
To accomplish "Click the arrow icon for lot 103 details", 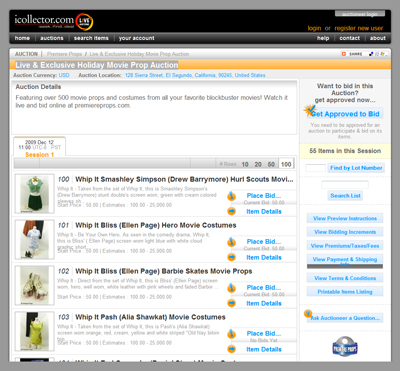I will pos(231,349).
